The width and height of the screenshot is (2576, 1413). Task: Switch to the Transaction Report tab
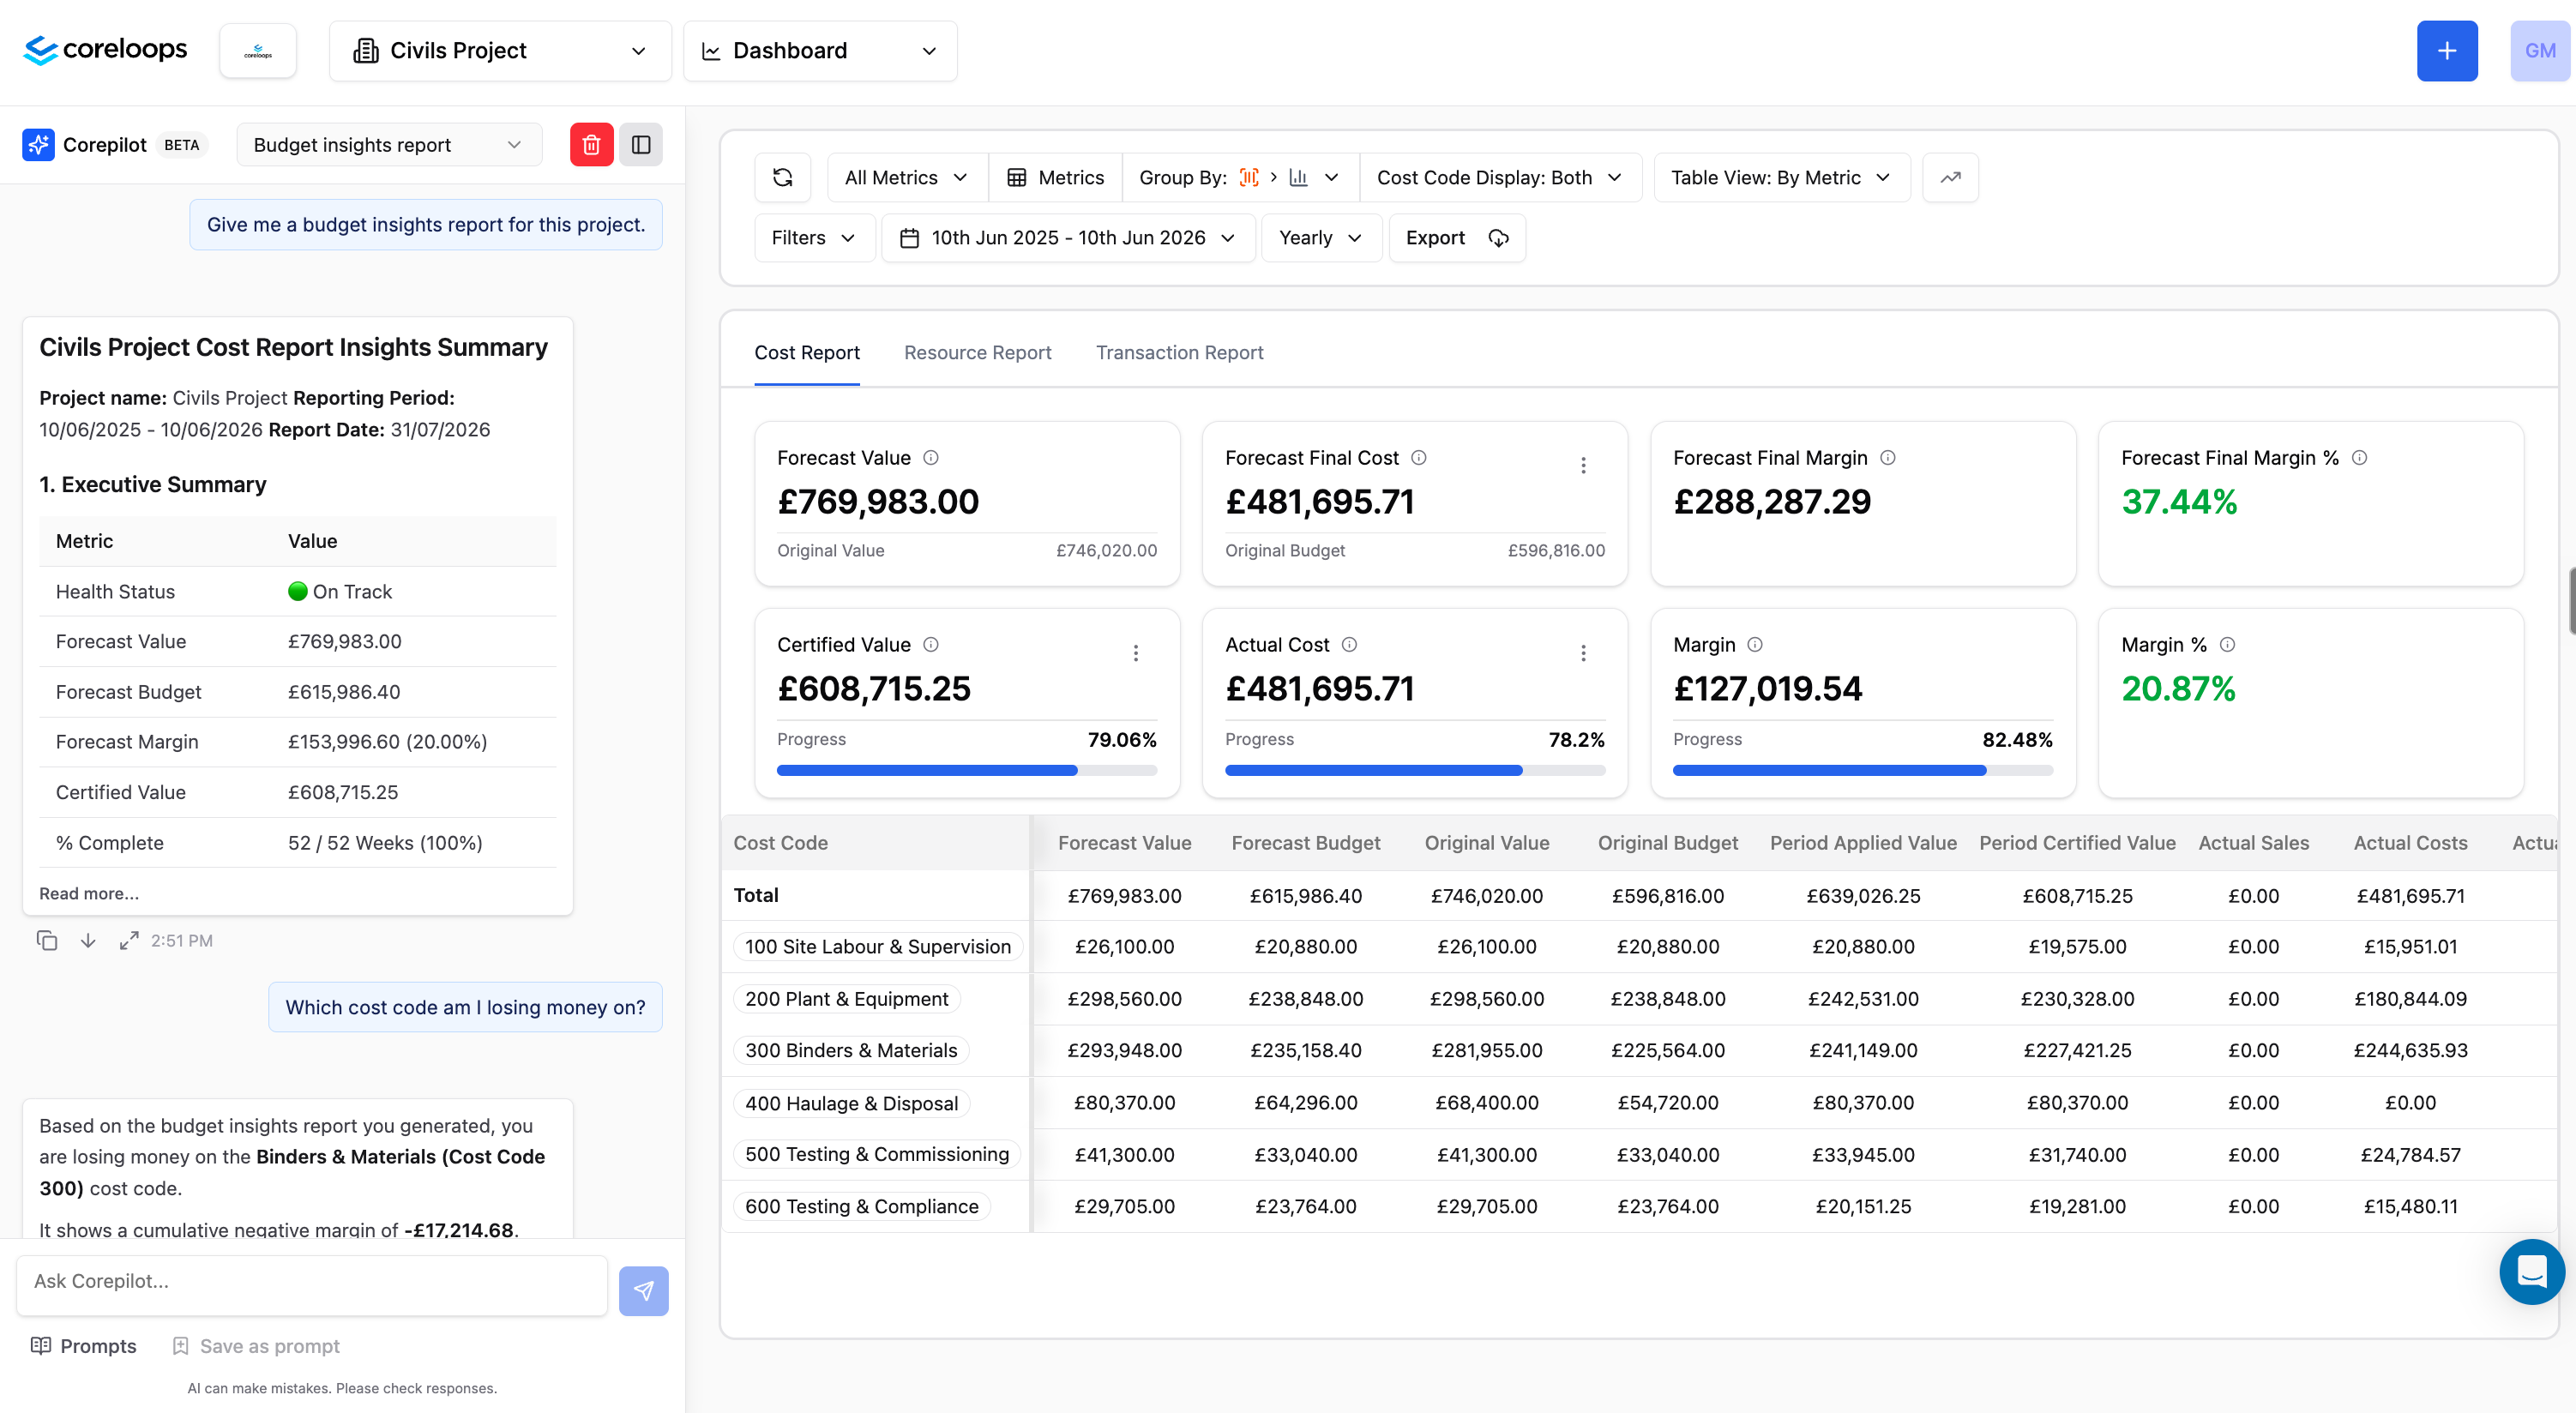pyautogui.click(x=1179, y=352)
